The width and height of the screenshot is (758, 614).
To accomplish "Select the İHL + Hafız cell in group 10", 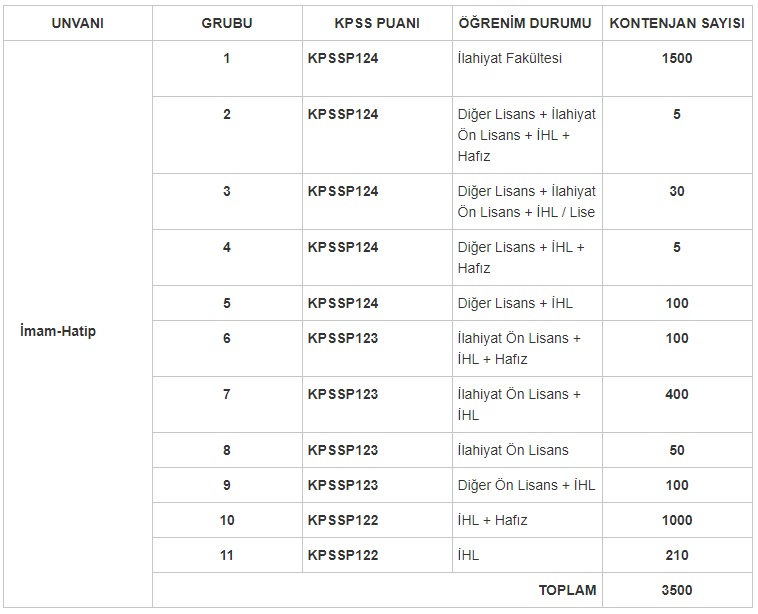I will 492,520.
